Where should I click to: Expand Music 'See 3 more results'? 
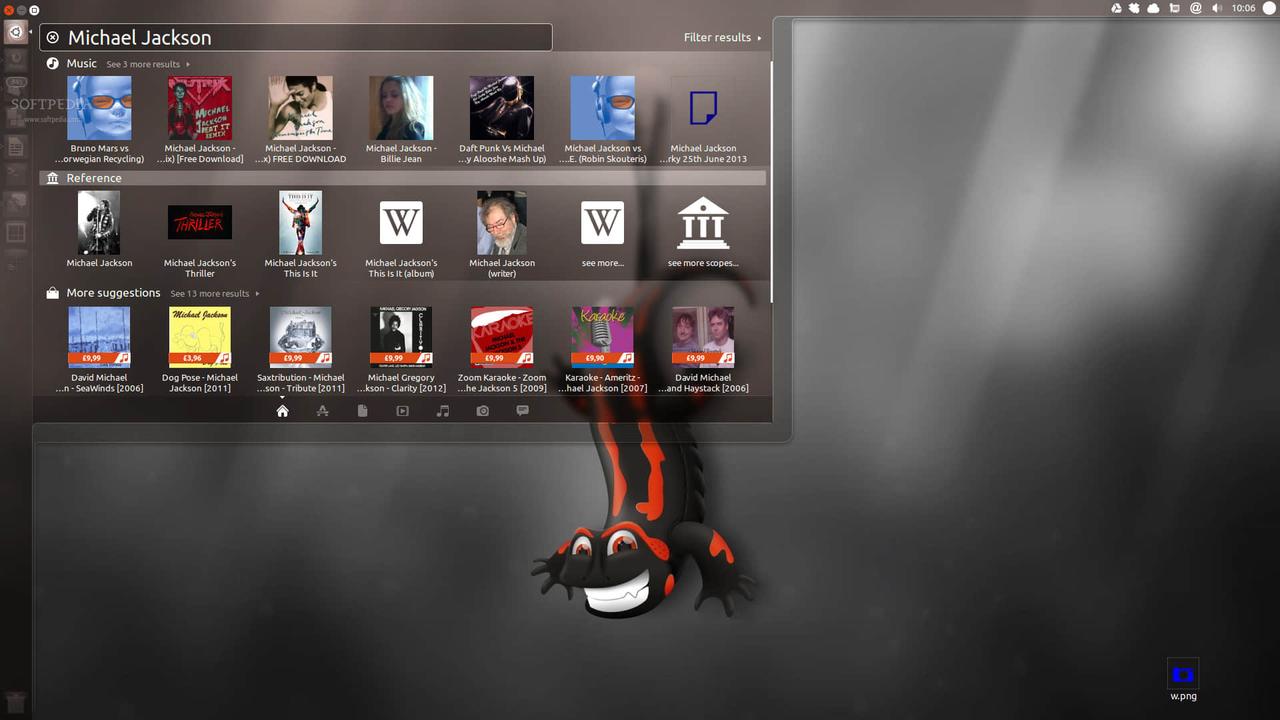tap(146, 64)
